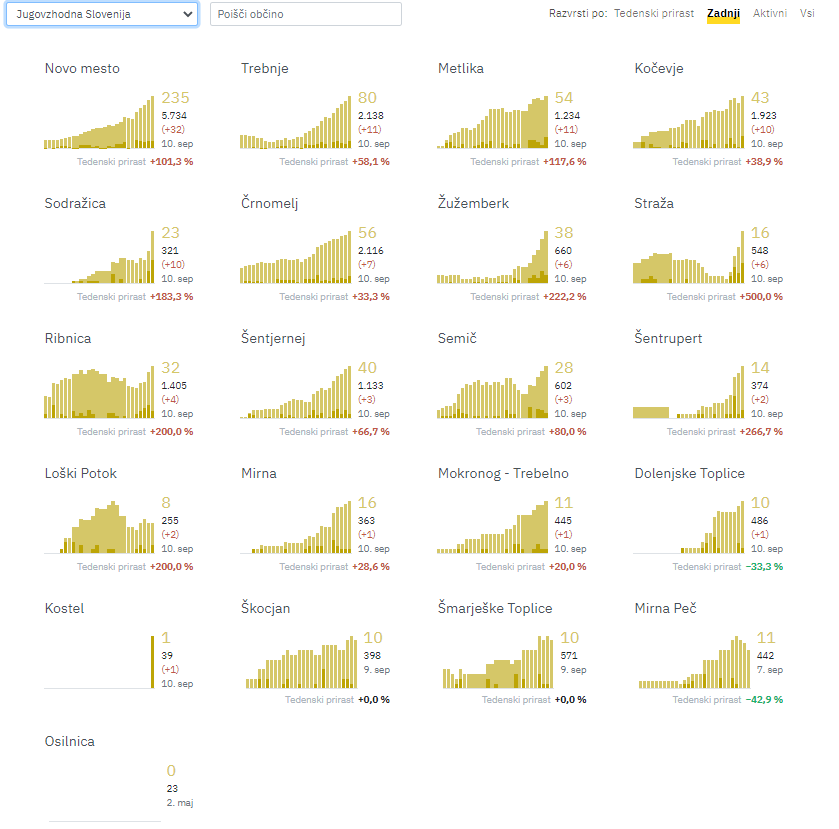Select the Mirna heading

click(259, 473)
